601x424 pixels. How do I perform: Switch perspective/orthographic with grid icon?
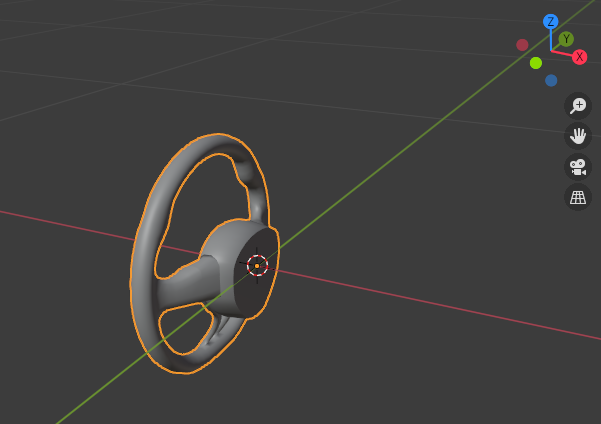point(578,197)
